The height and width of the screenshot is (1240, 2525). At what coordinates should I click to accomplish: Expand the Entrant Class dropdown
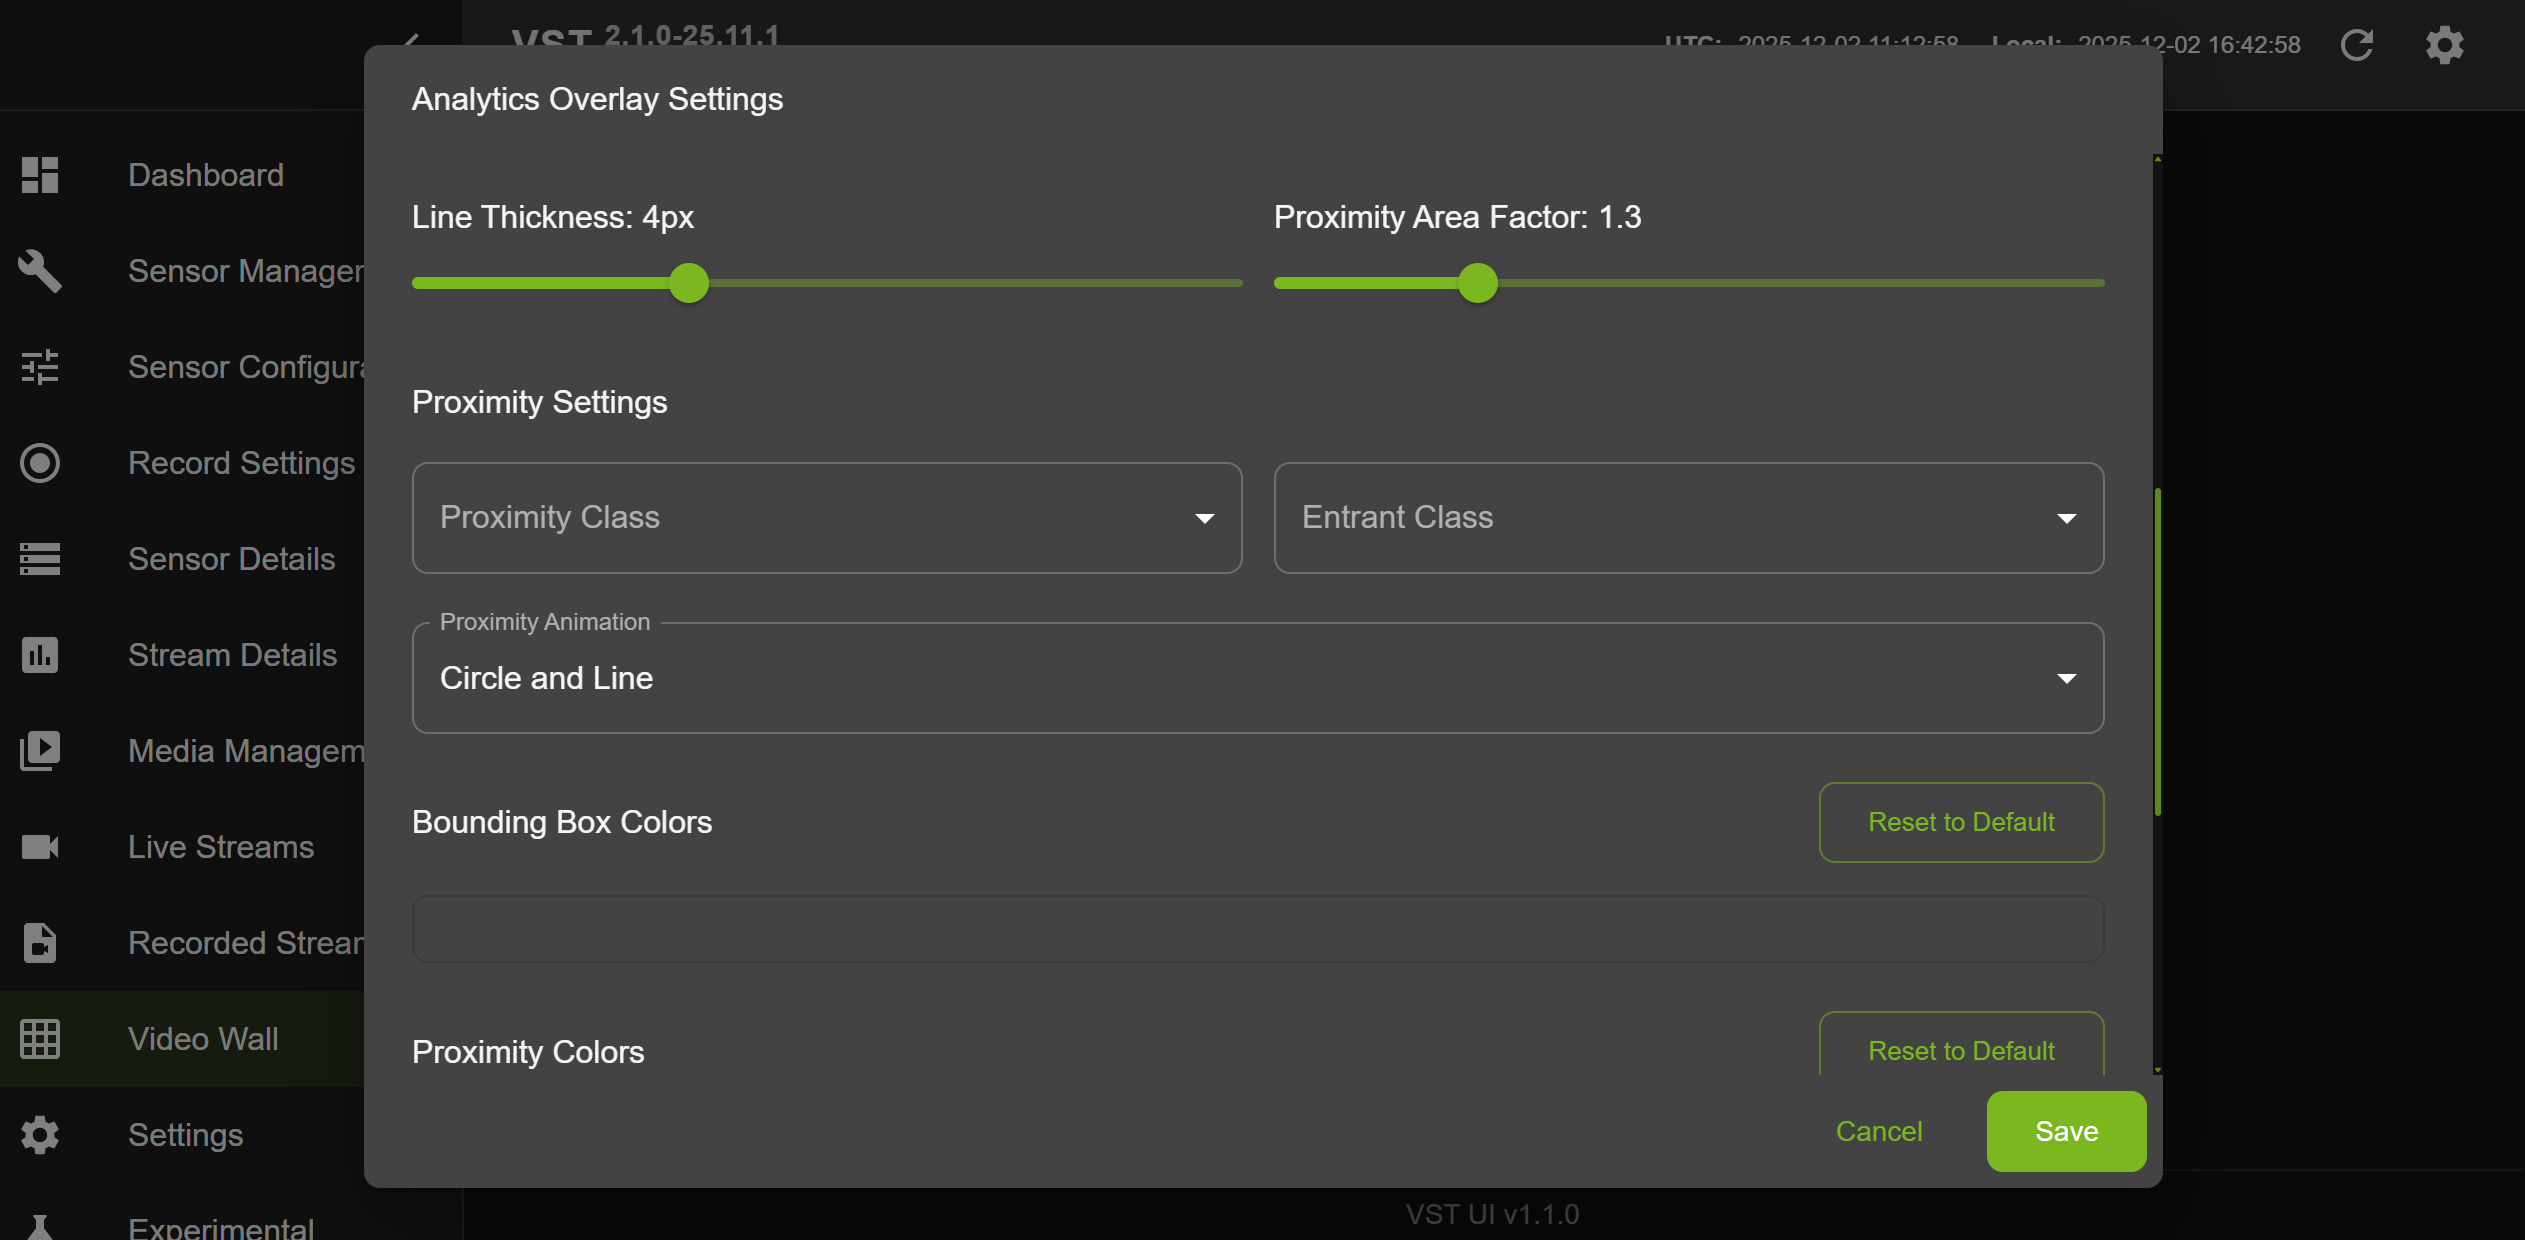[1688, 518]
